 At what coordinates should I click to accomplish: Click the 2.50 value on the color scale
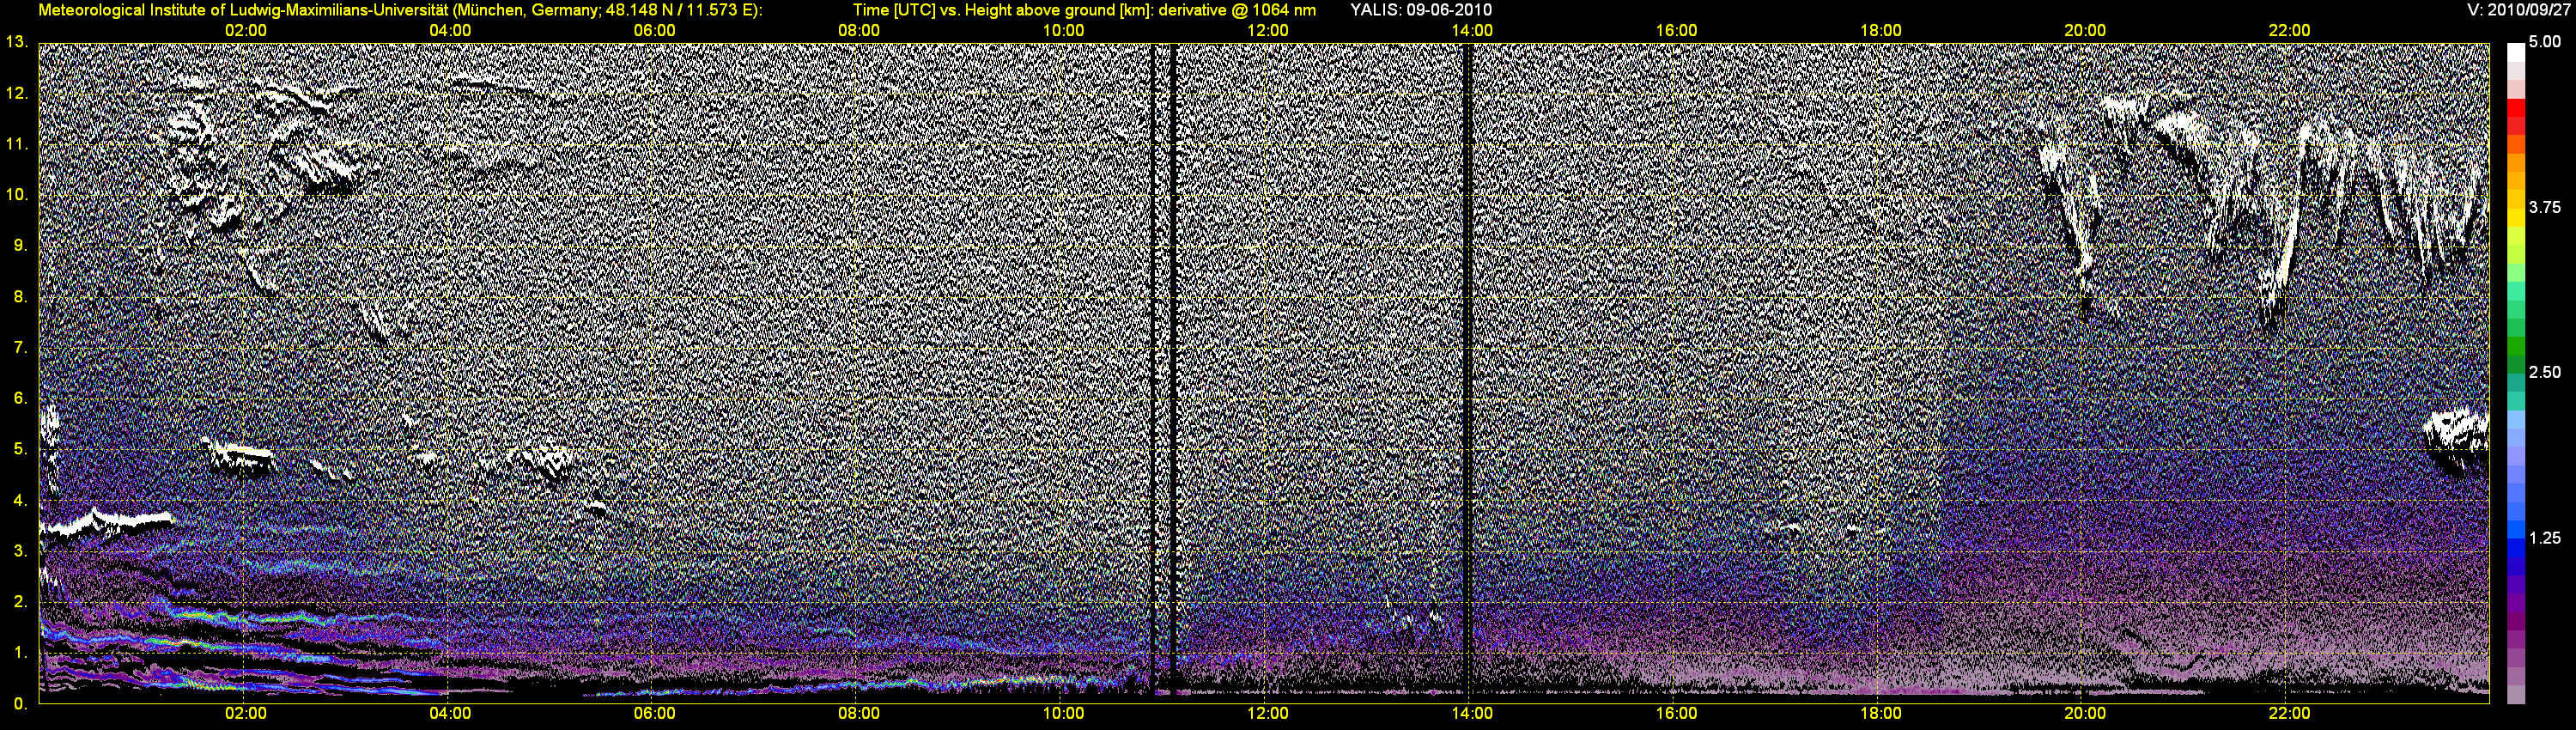pos(2545,372)
